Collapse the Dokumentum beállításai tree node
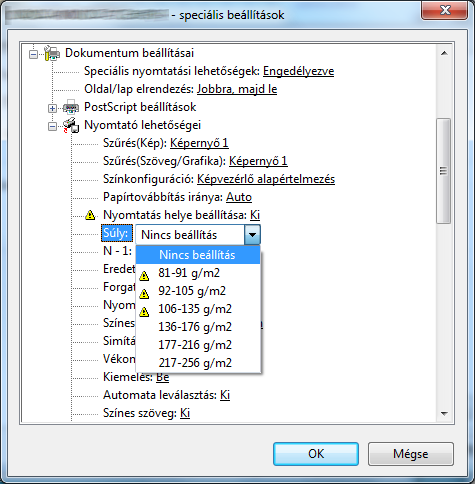Screen dimensions: 475x484 coord(33,54)
